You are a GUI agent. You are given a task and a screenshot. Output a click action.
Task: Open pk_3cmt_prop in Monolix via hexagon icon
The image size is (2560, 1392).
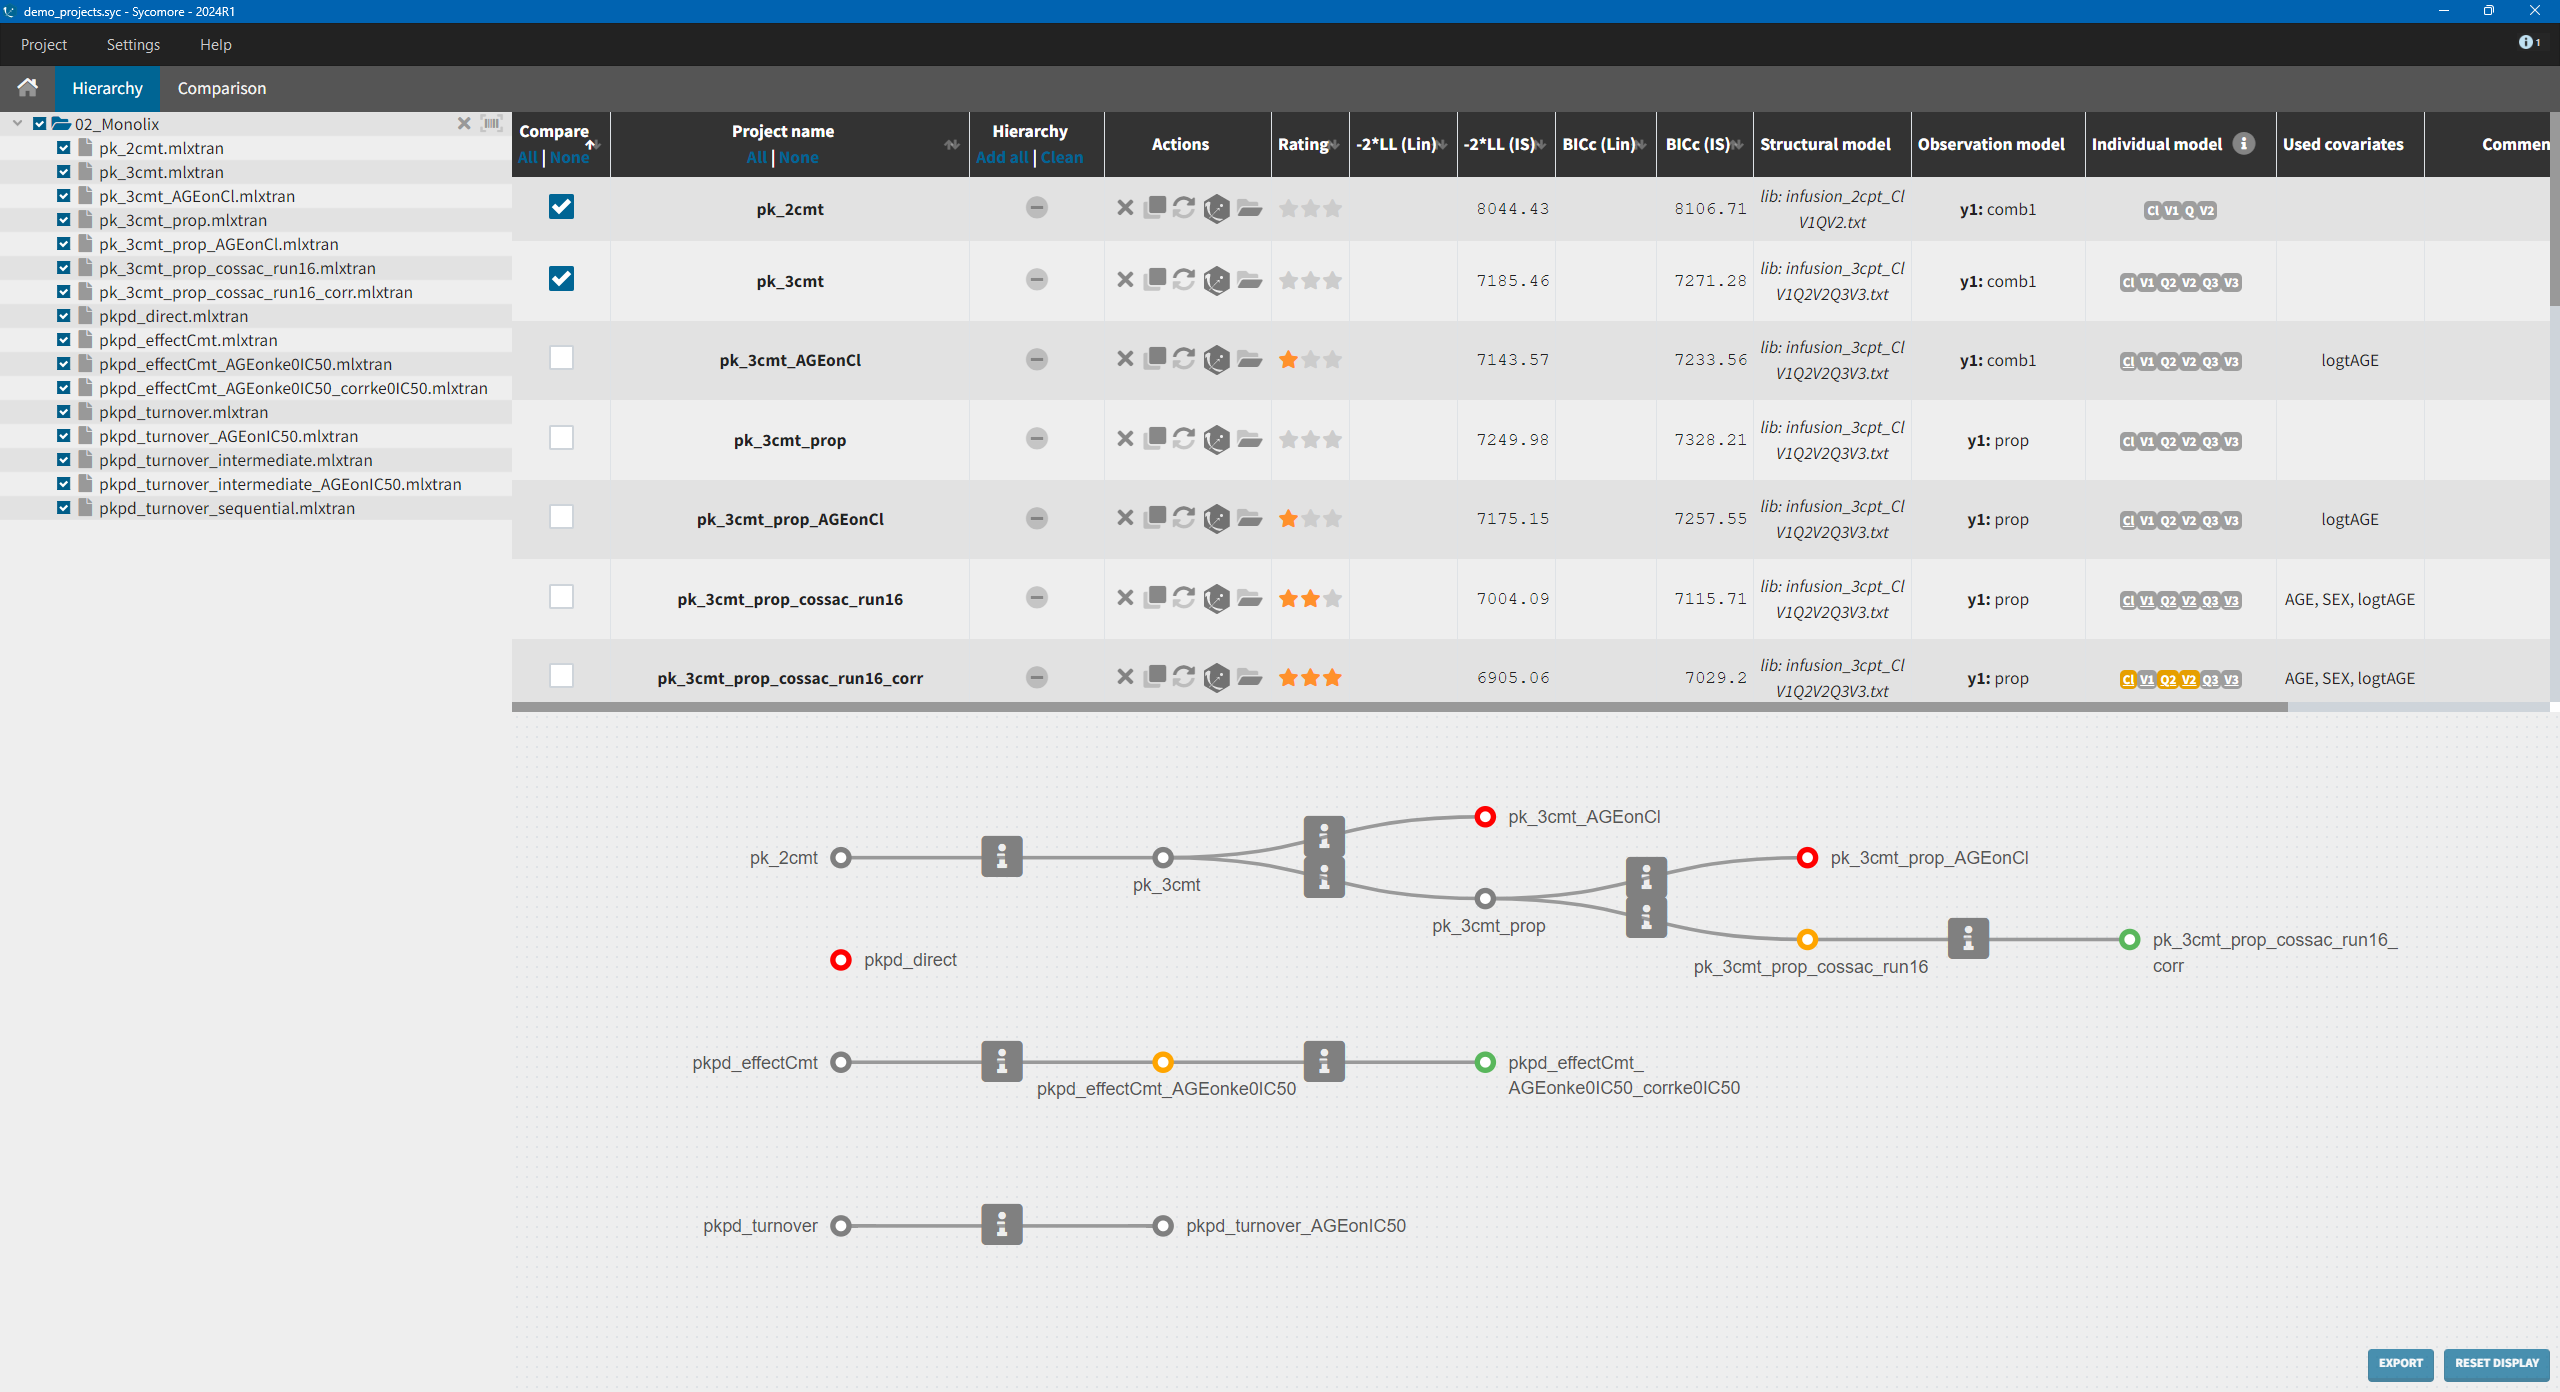click(1217, 439)
